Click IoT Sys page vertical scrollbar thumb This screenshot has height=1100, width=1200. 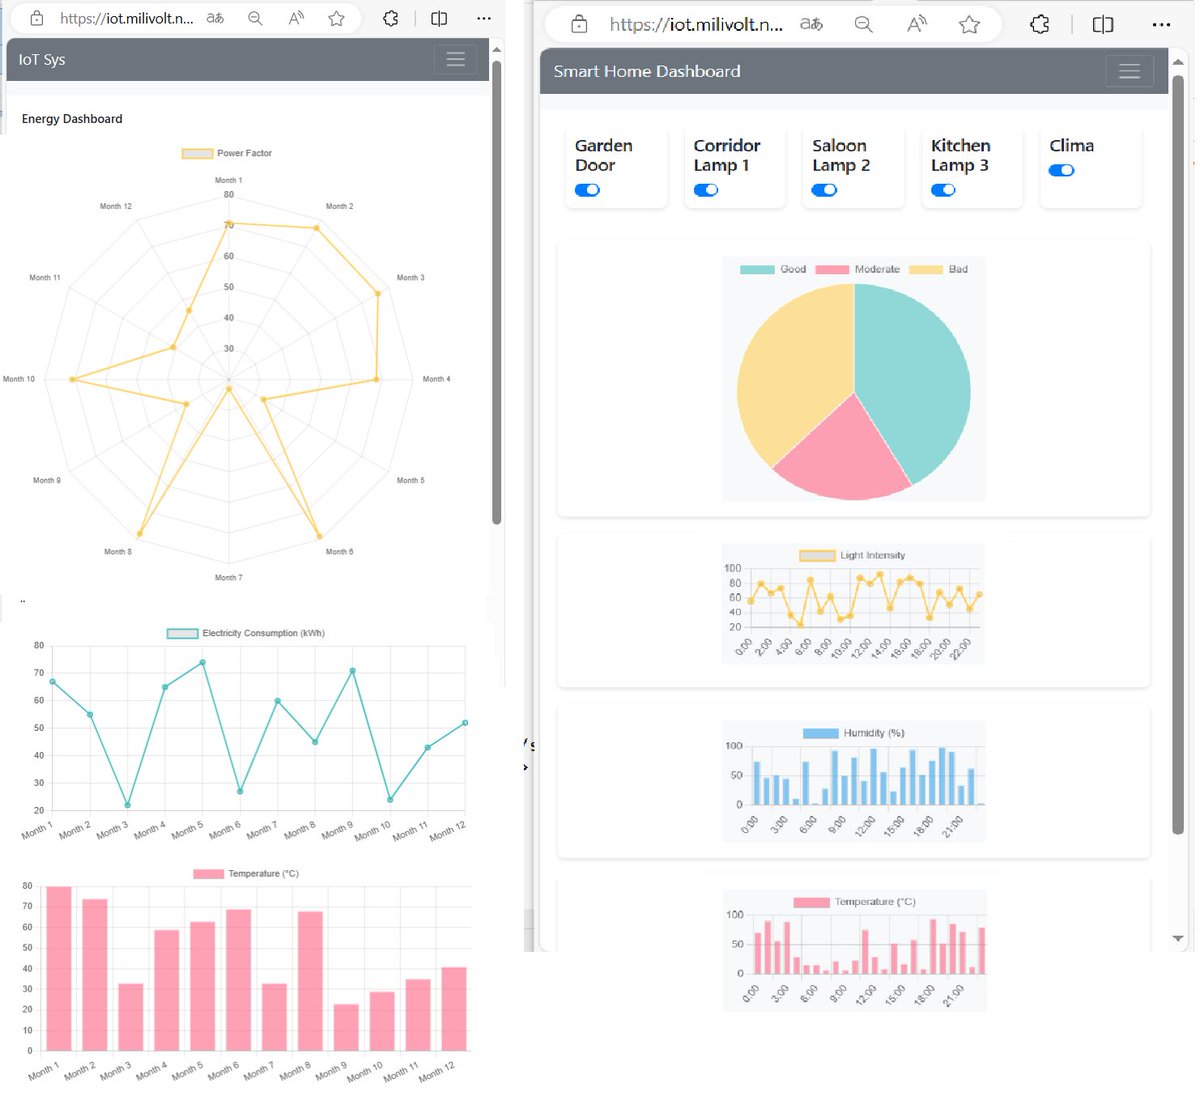496,290
